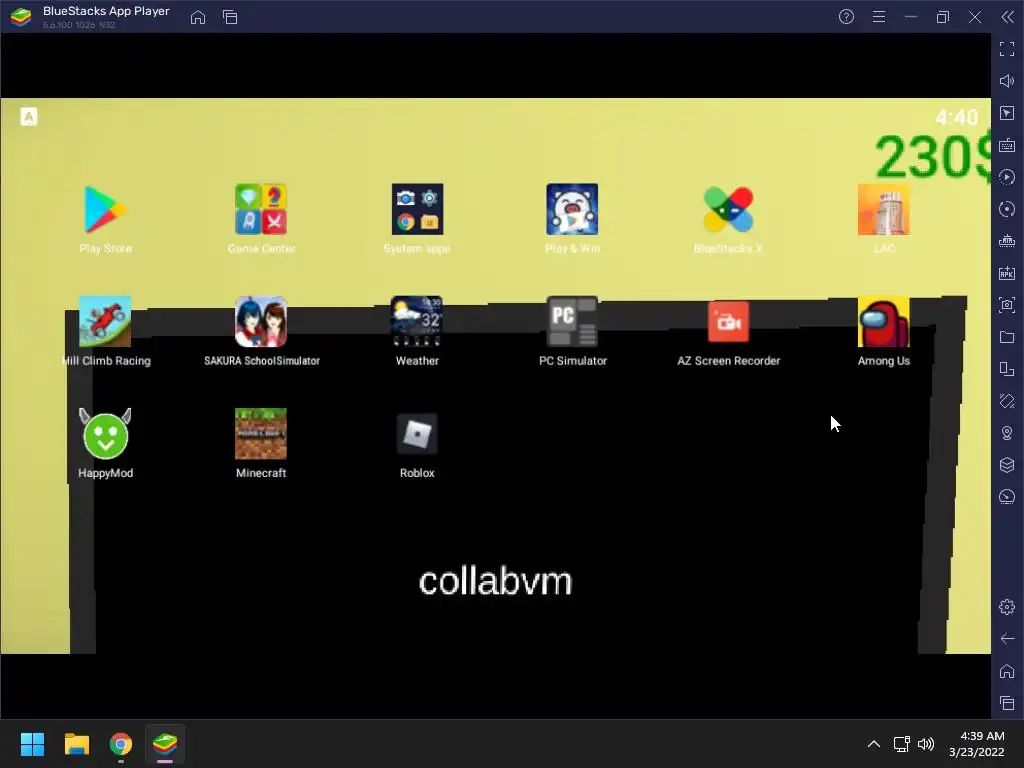Open the set location sidebar icon
1024x768 pixels.
pyautogui.click(x=1007, y=433)
